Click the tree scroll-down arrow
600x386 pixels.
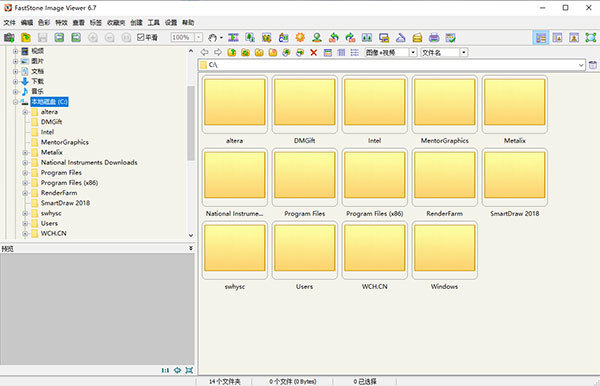click(x=191, y=236)
